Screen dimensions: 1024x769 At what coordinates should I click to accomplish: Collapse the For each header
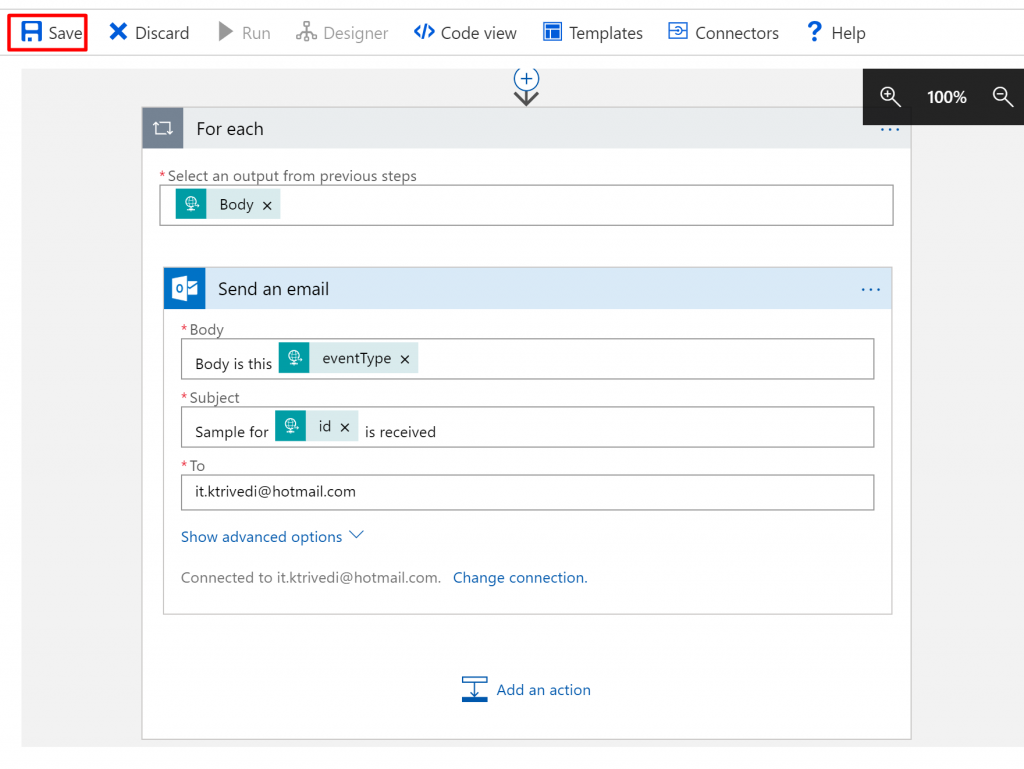(526, 129)
